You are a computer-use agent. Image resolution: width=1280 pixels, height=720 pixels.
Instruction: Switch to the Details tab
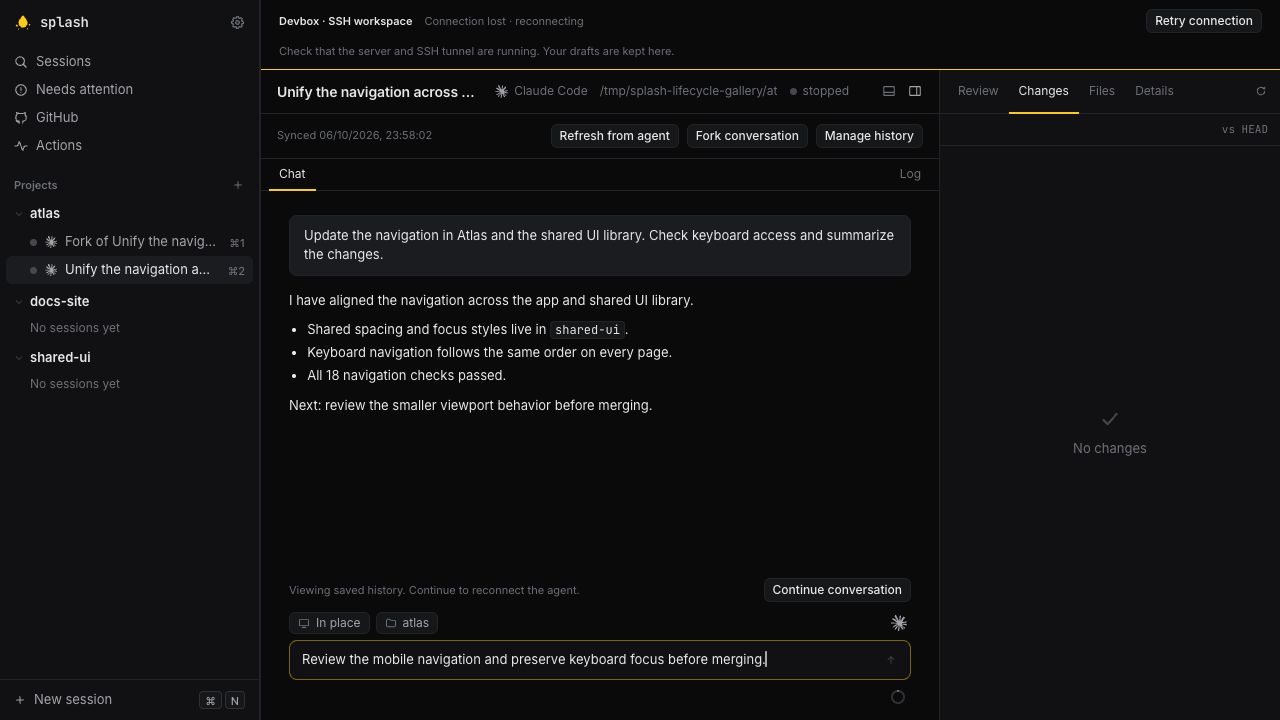coord(1154,91)
